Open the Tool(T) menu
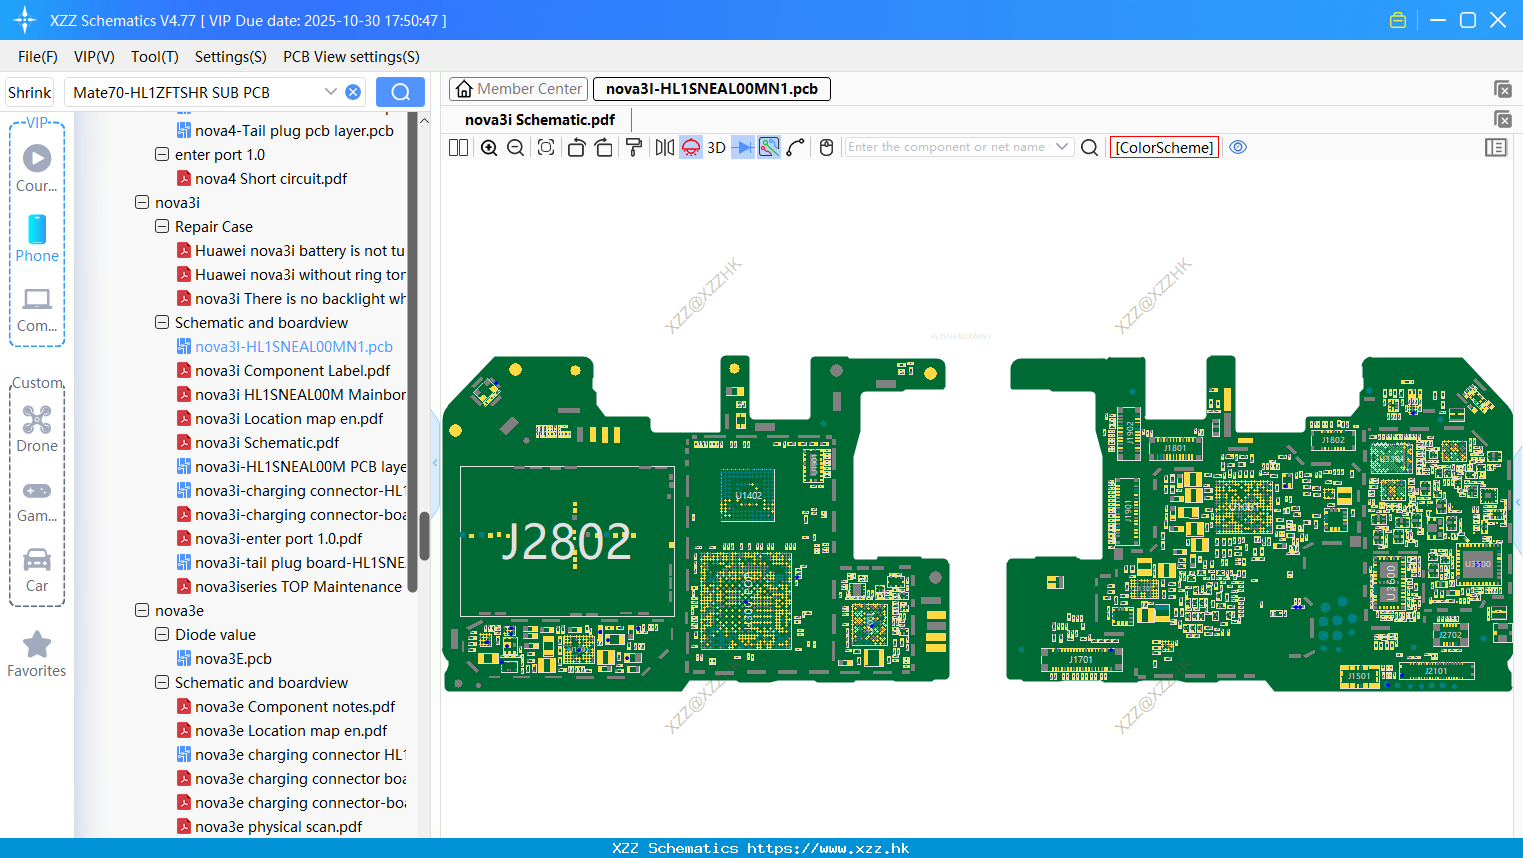 coord(155,57)
